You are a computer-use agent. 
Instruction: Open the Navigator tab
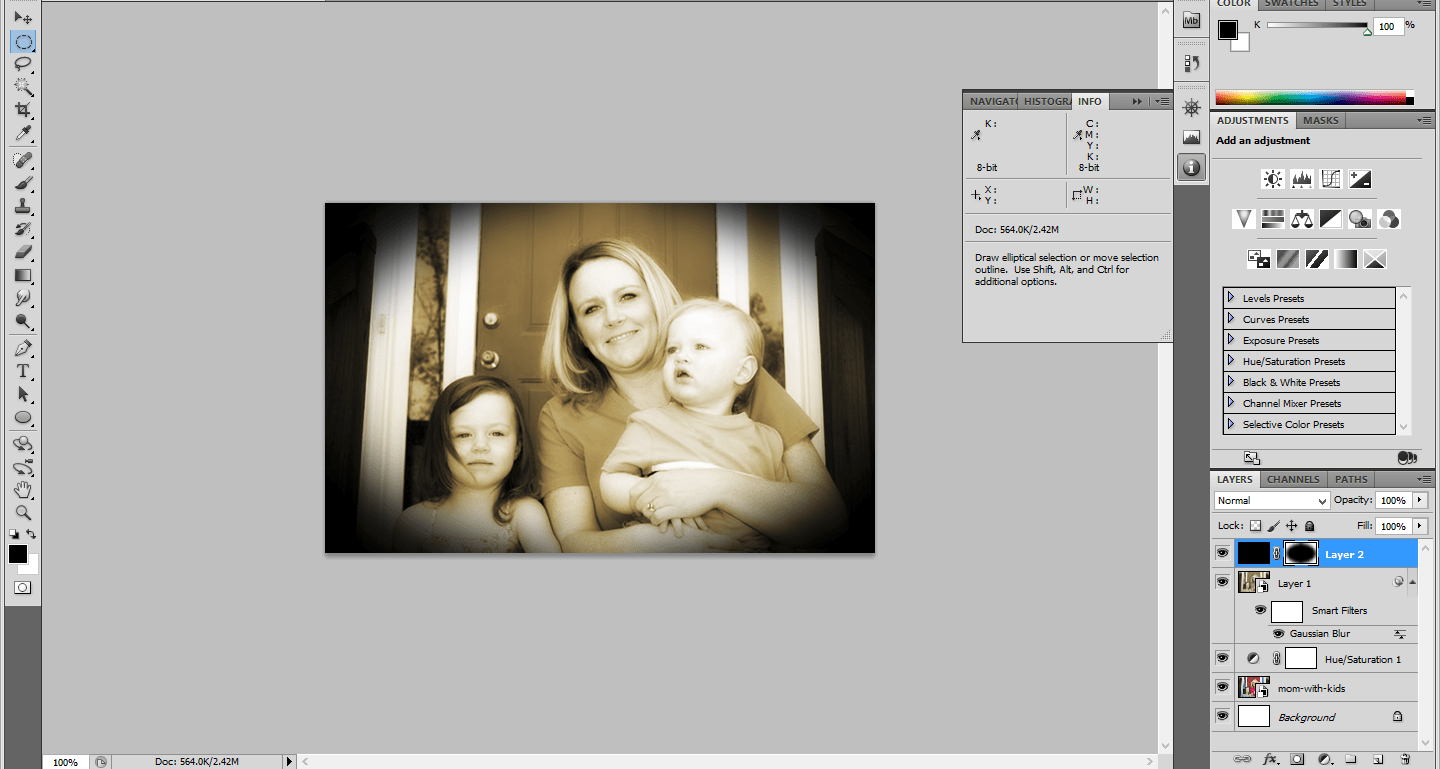[992, 101]
